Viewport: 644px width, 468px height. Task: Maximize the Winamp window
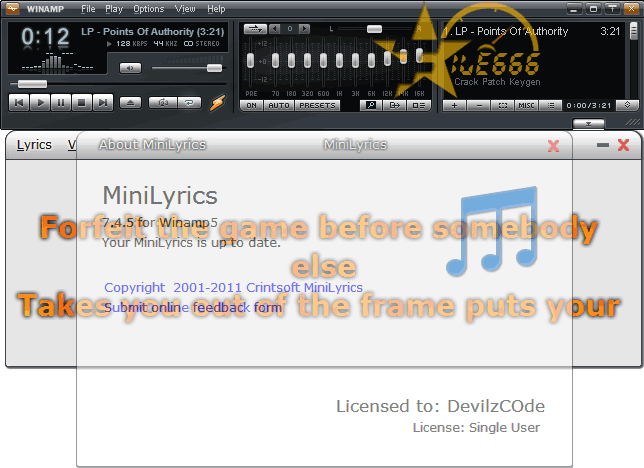593,9
